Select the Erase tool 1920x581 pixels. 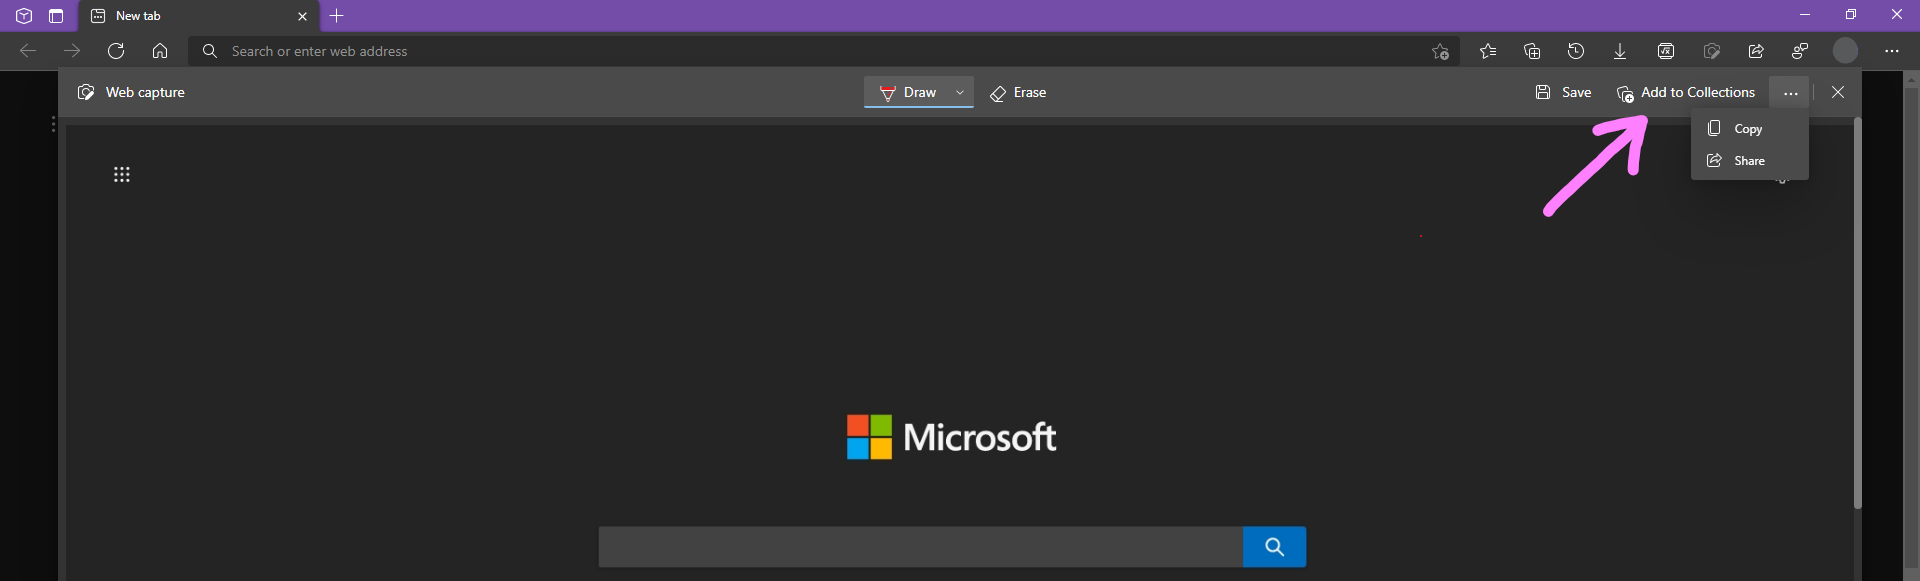click(1018, 92)
